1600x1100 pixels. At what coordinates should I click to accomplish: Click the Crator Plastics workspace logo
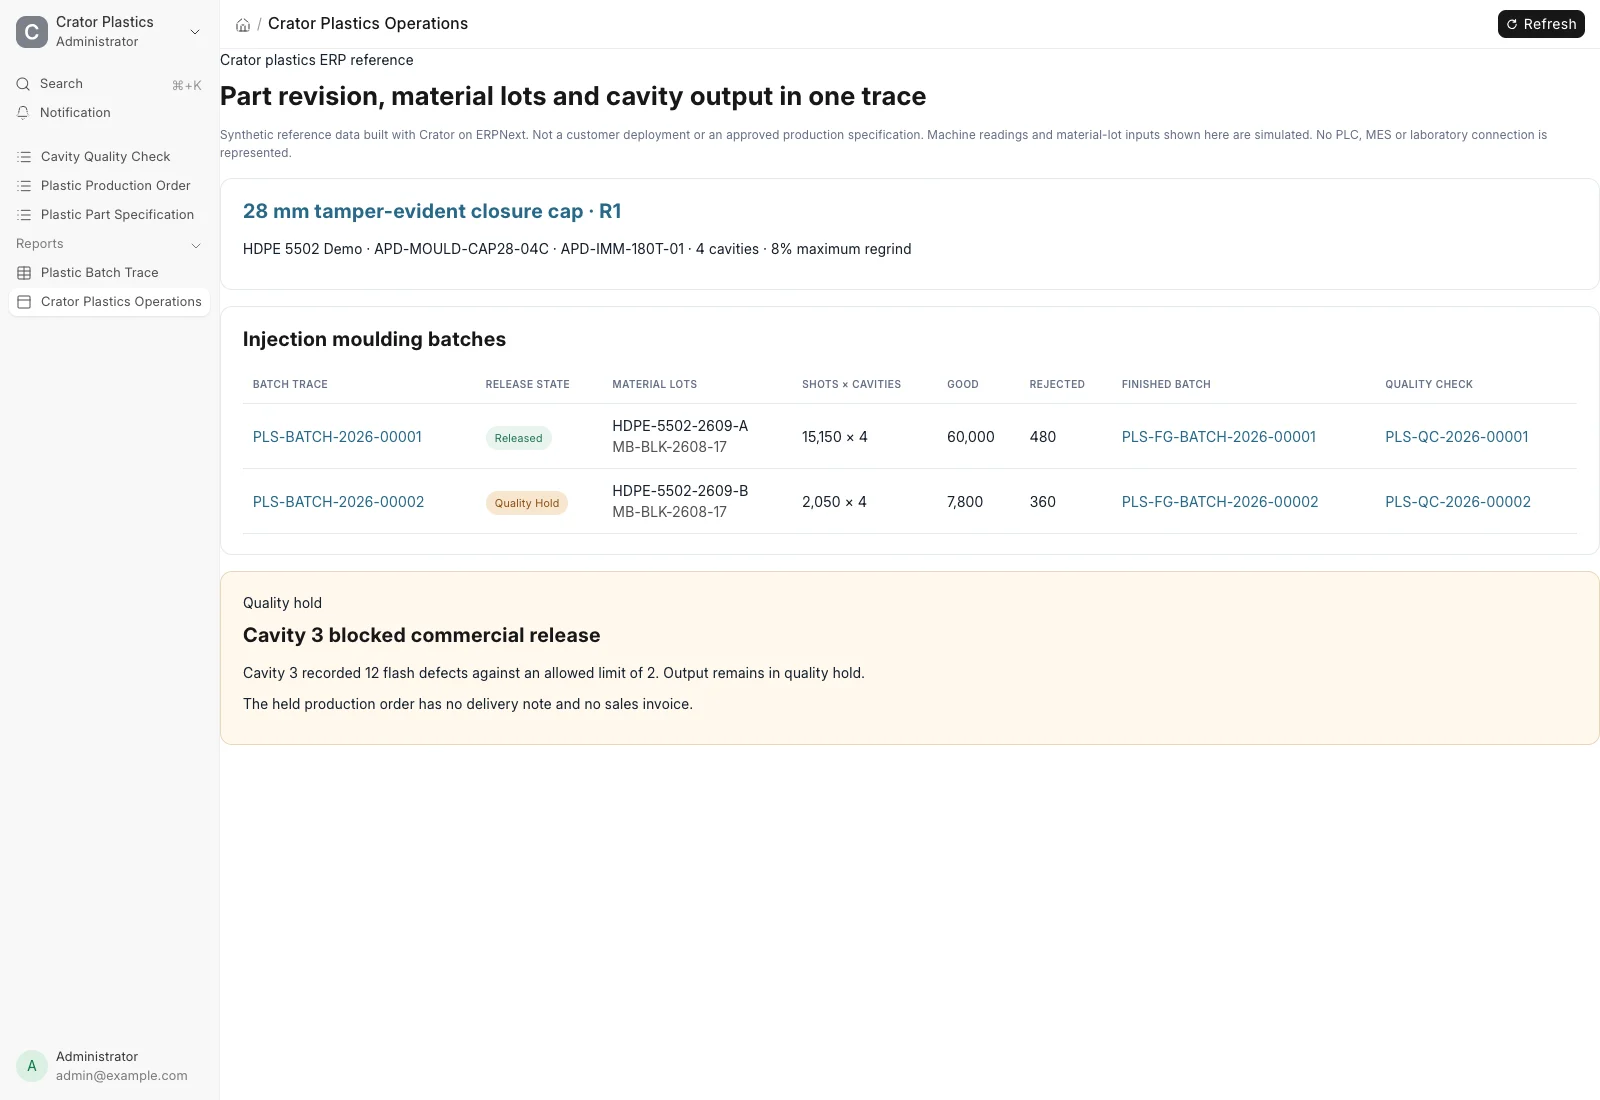click(x=32, y=32)
